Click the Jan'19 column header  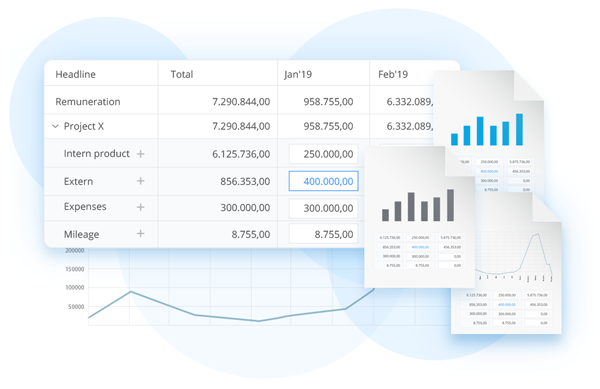[x=298, y=74]
